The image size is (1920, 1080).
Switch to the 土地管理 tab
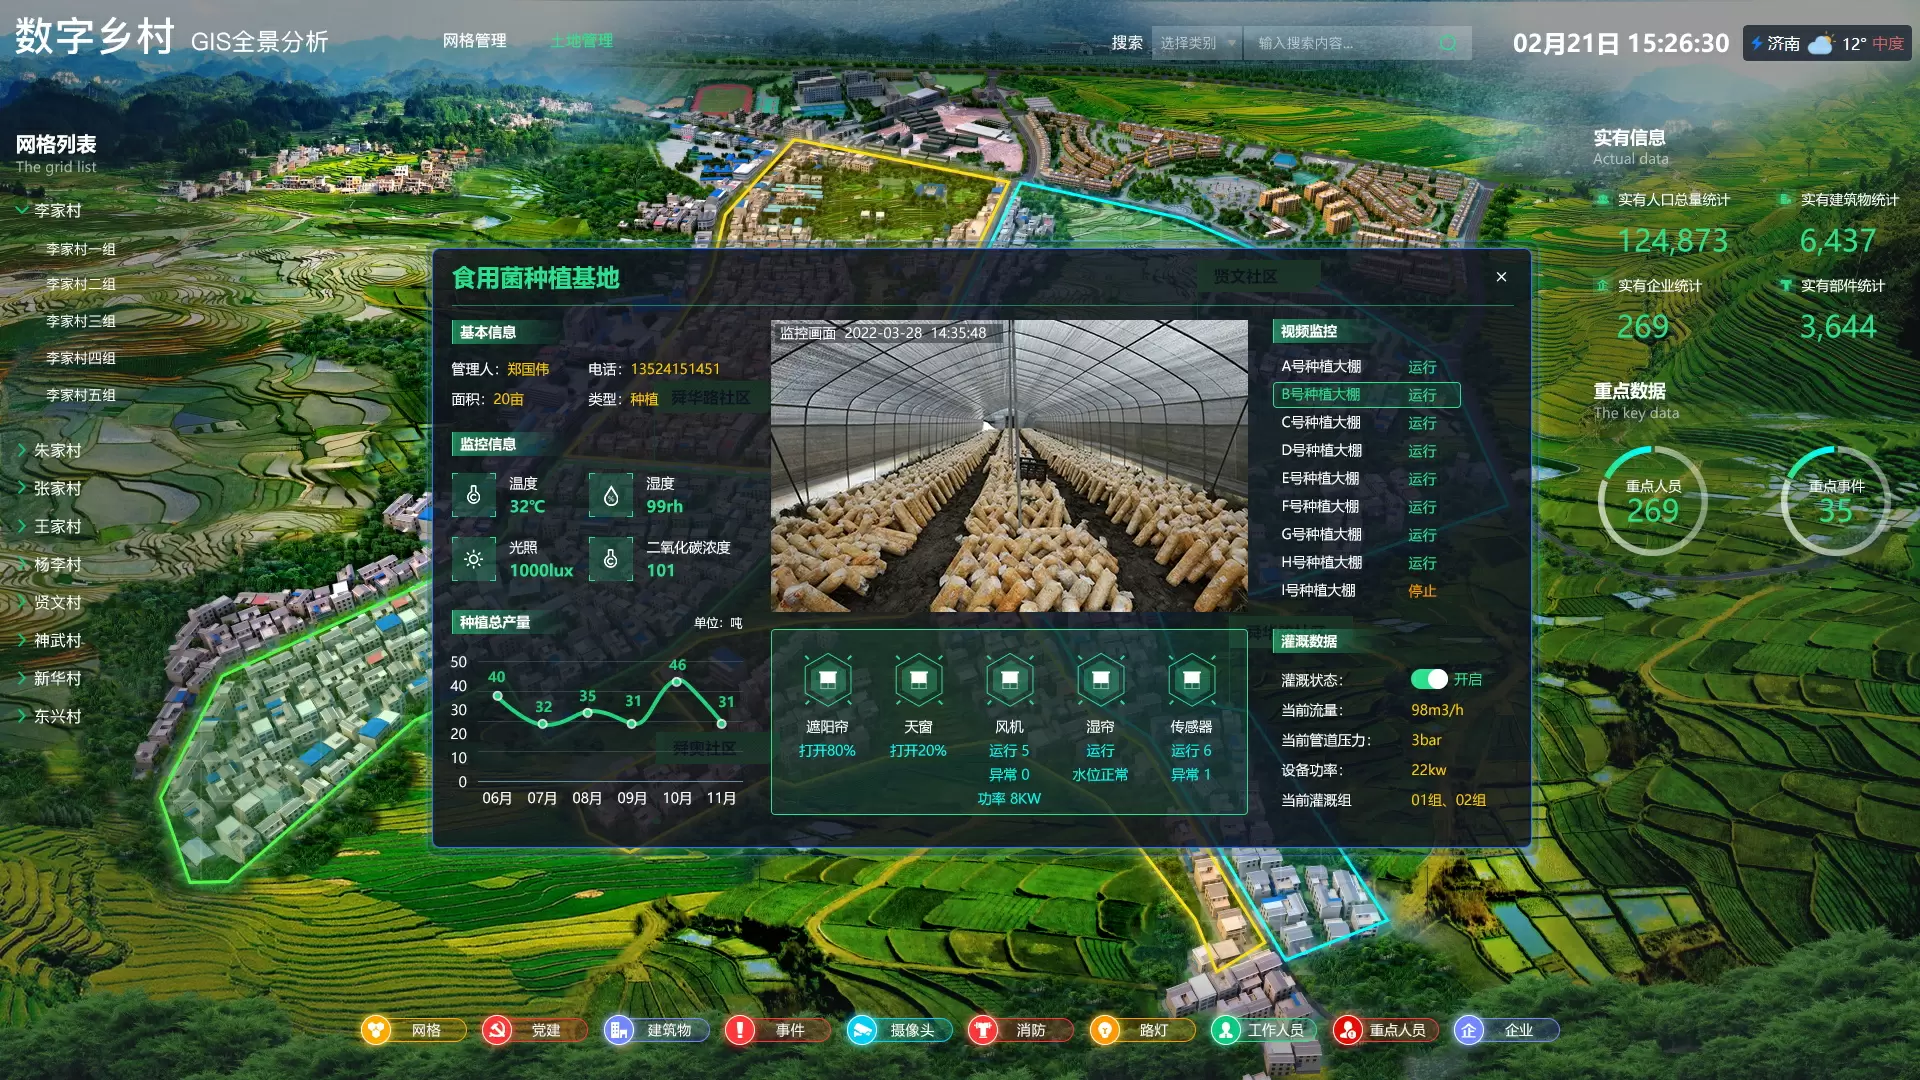(582, 41)
